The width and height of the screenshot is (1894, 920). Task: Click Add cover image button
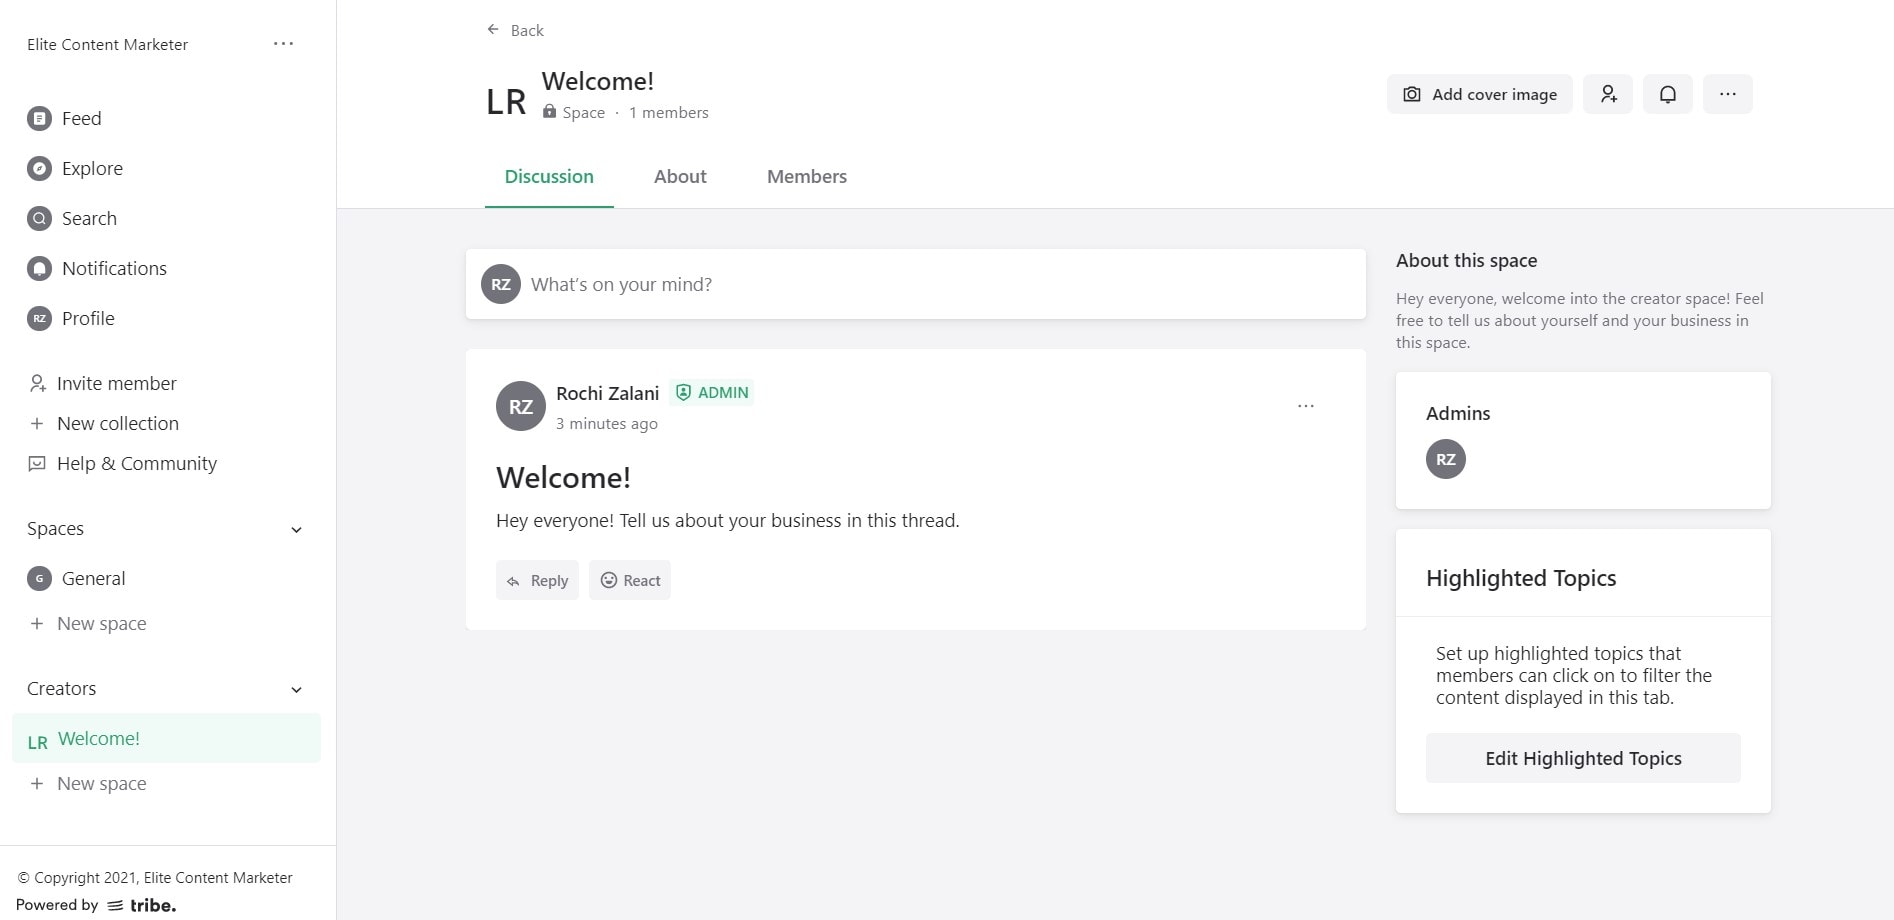tap(1480, 94)
